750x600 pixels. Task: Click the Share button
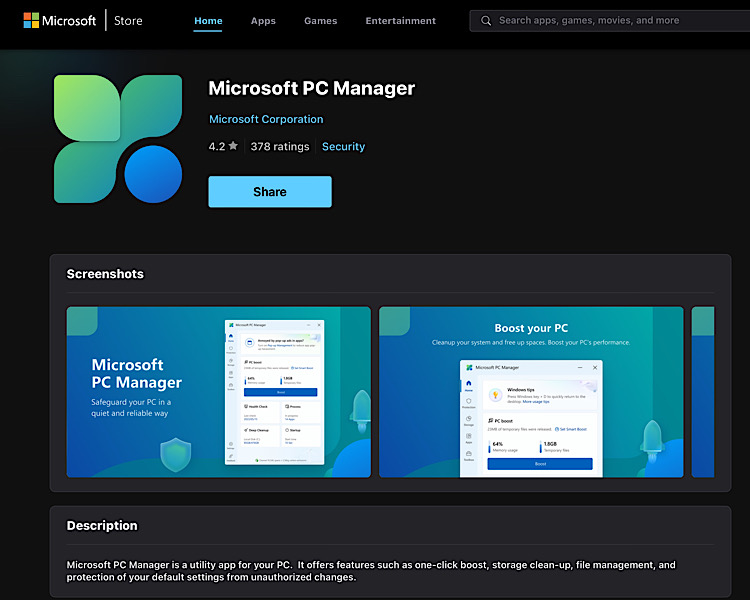pyautogui.click(x=270, y=191)
